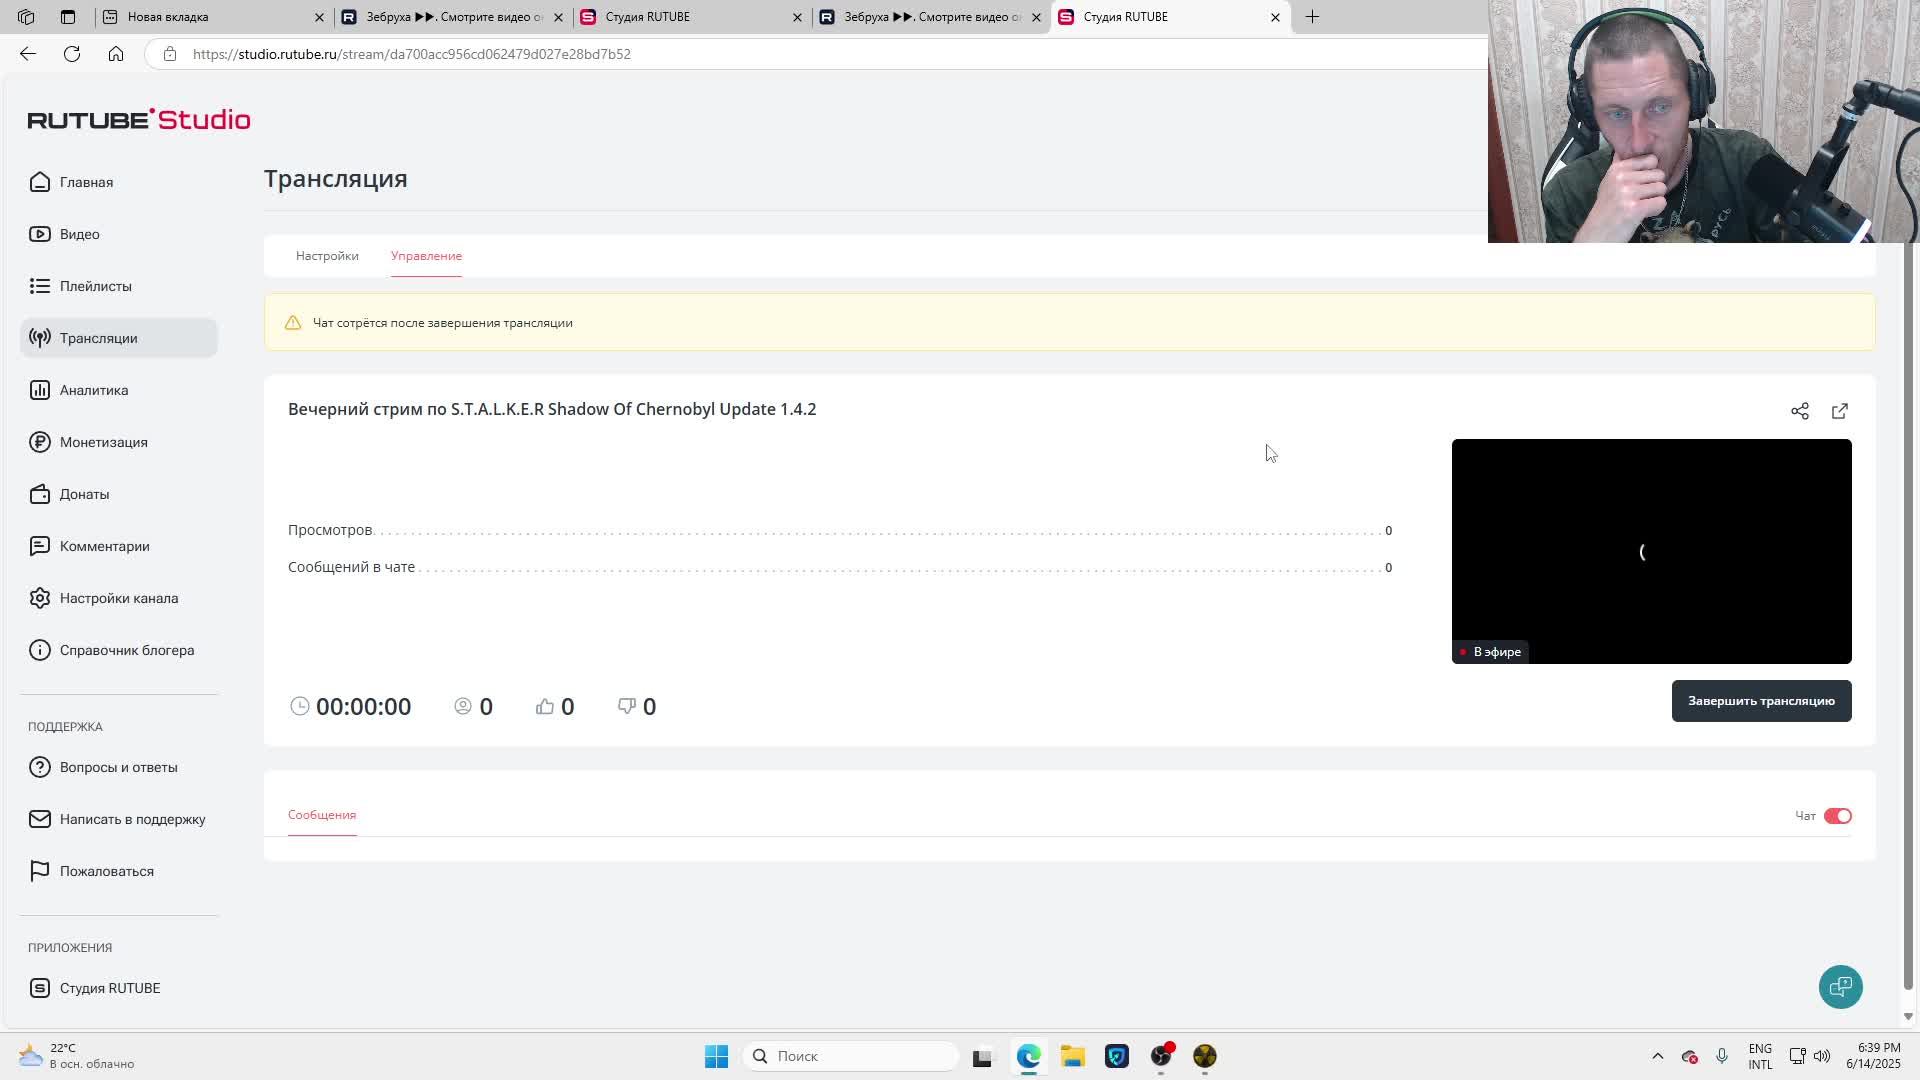
Task: Open the support chat bubble button
Action: coord(1840,987)
